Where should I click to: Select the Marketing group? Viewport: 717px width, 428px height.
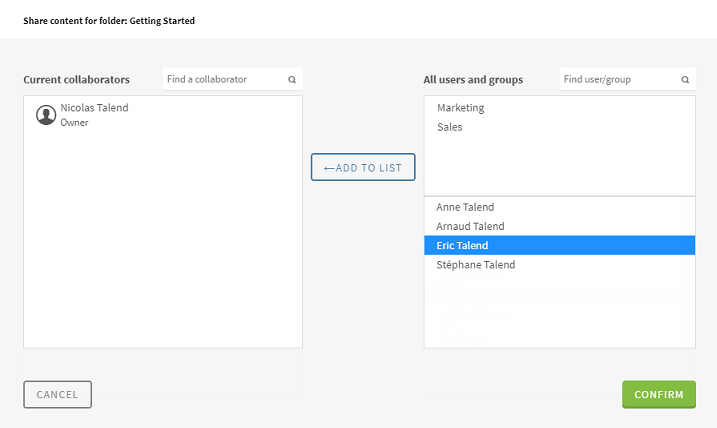click(x=461, y=108)
